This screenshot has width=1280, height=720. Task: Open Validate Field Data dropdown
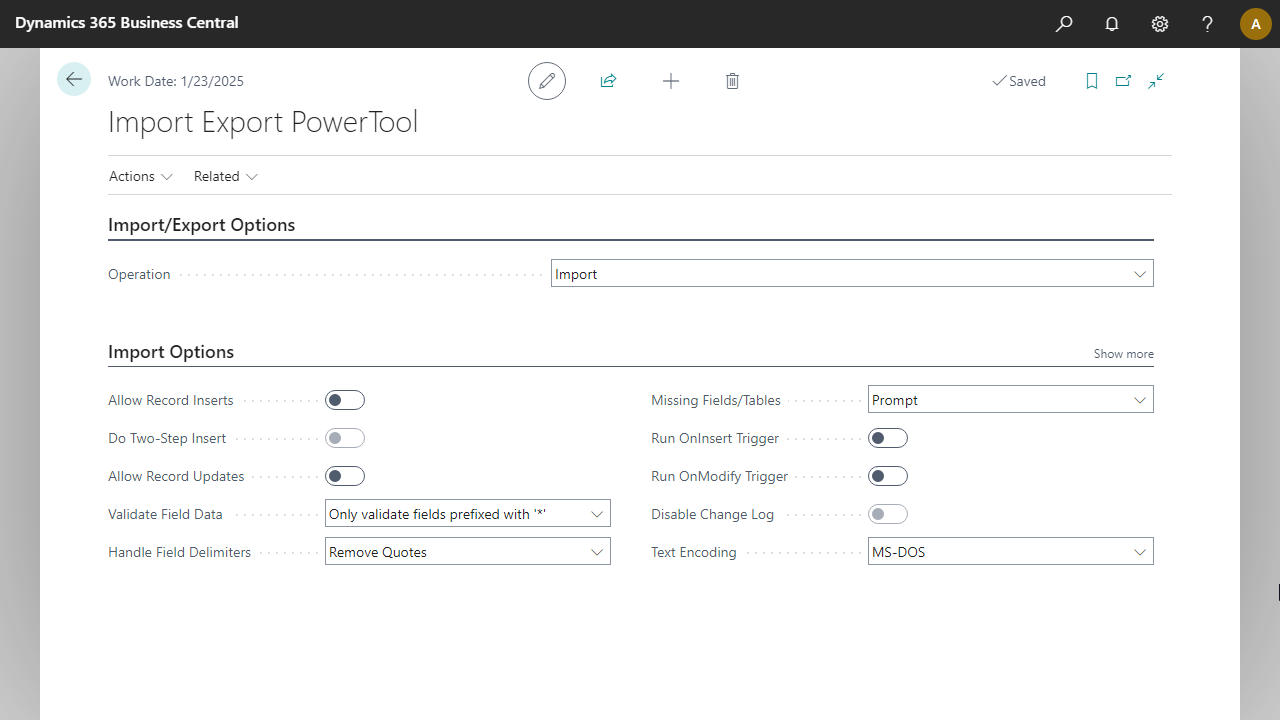pos(468,514)
